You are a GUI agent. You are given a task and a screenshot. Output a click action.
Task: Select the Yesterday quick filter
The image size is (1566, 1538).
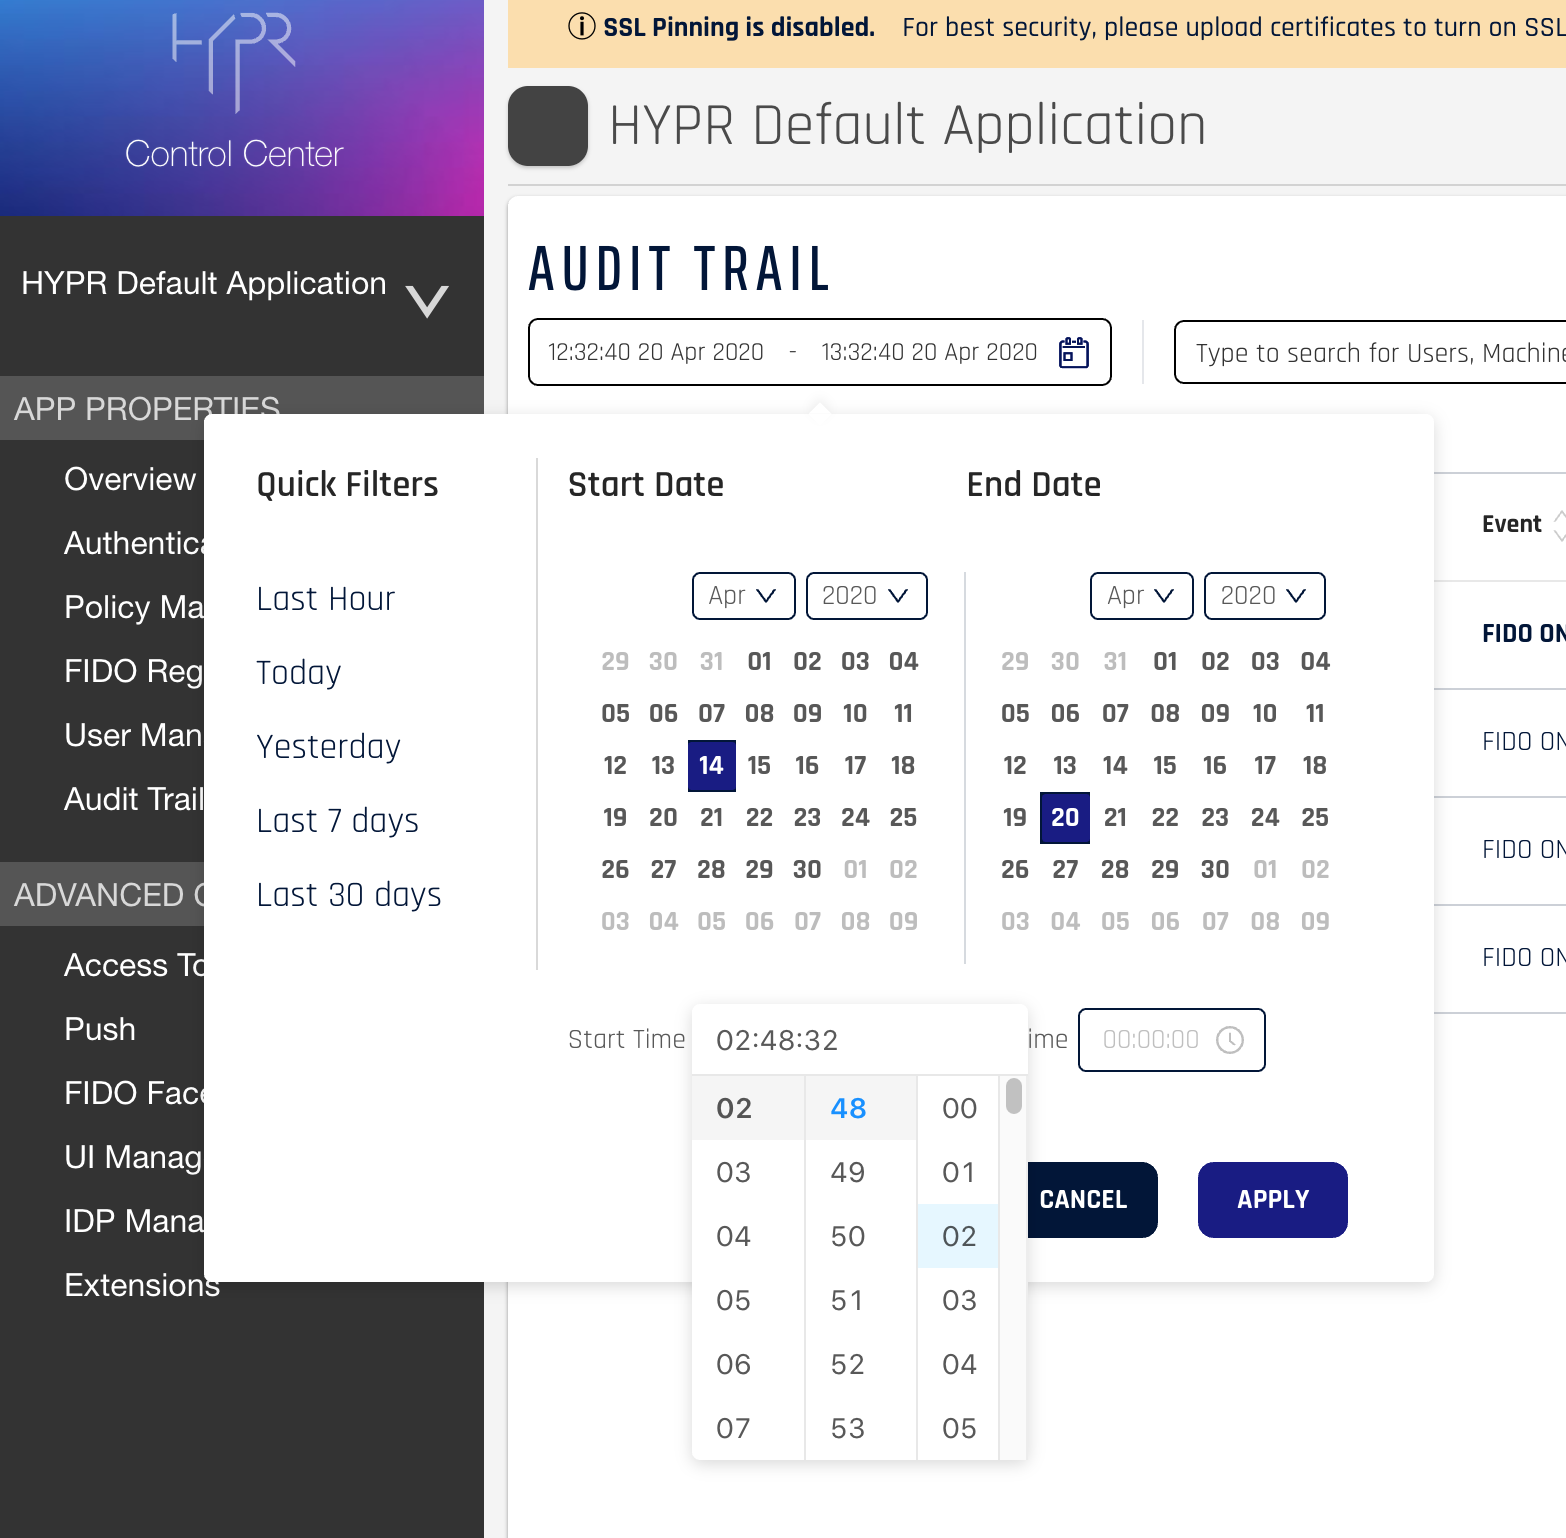[329, 747]
